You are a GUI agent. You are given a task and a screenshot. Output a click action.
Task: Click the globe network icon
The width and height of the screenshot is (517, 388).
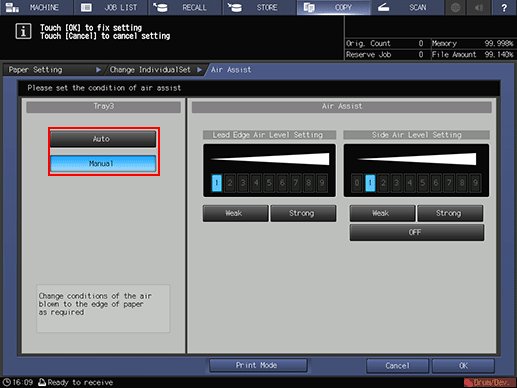pos(455,7)
